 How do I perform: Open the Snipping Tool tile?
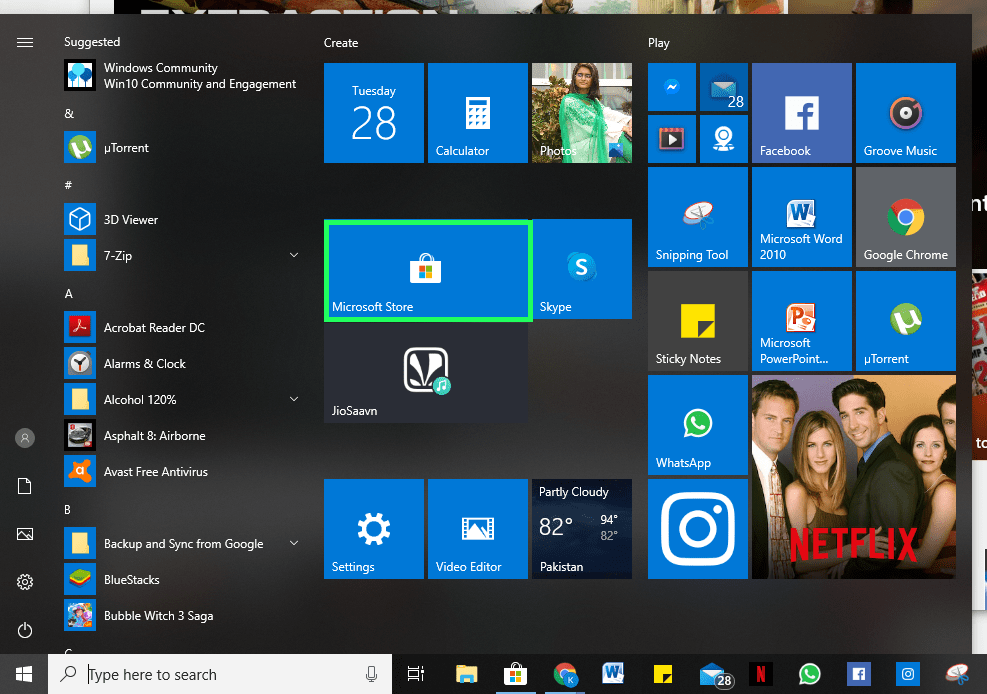[x=697, y=217]
